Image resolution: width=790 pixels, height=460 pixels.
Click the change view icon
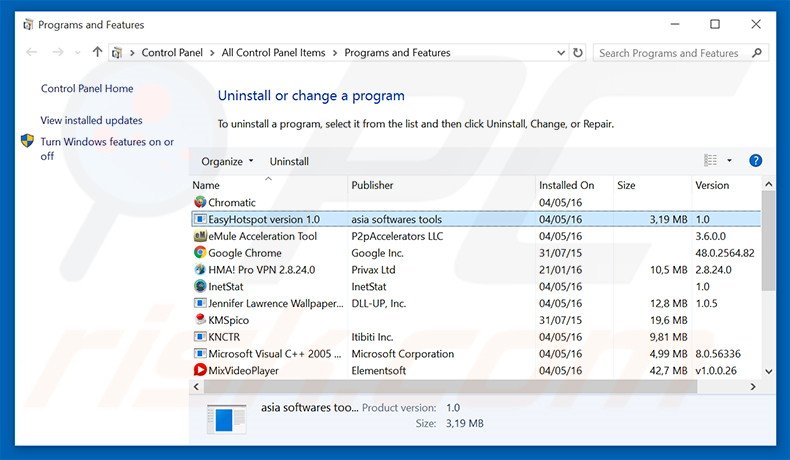coord(710,160)
